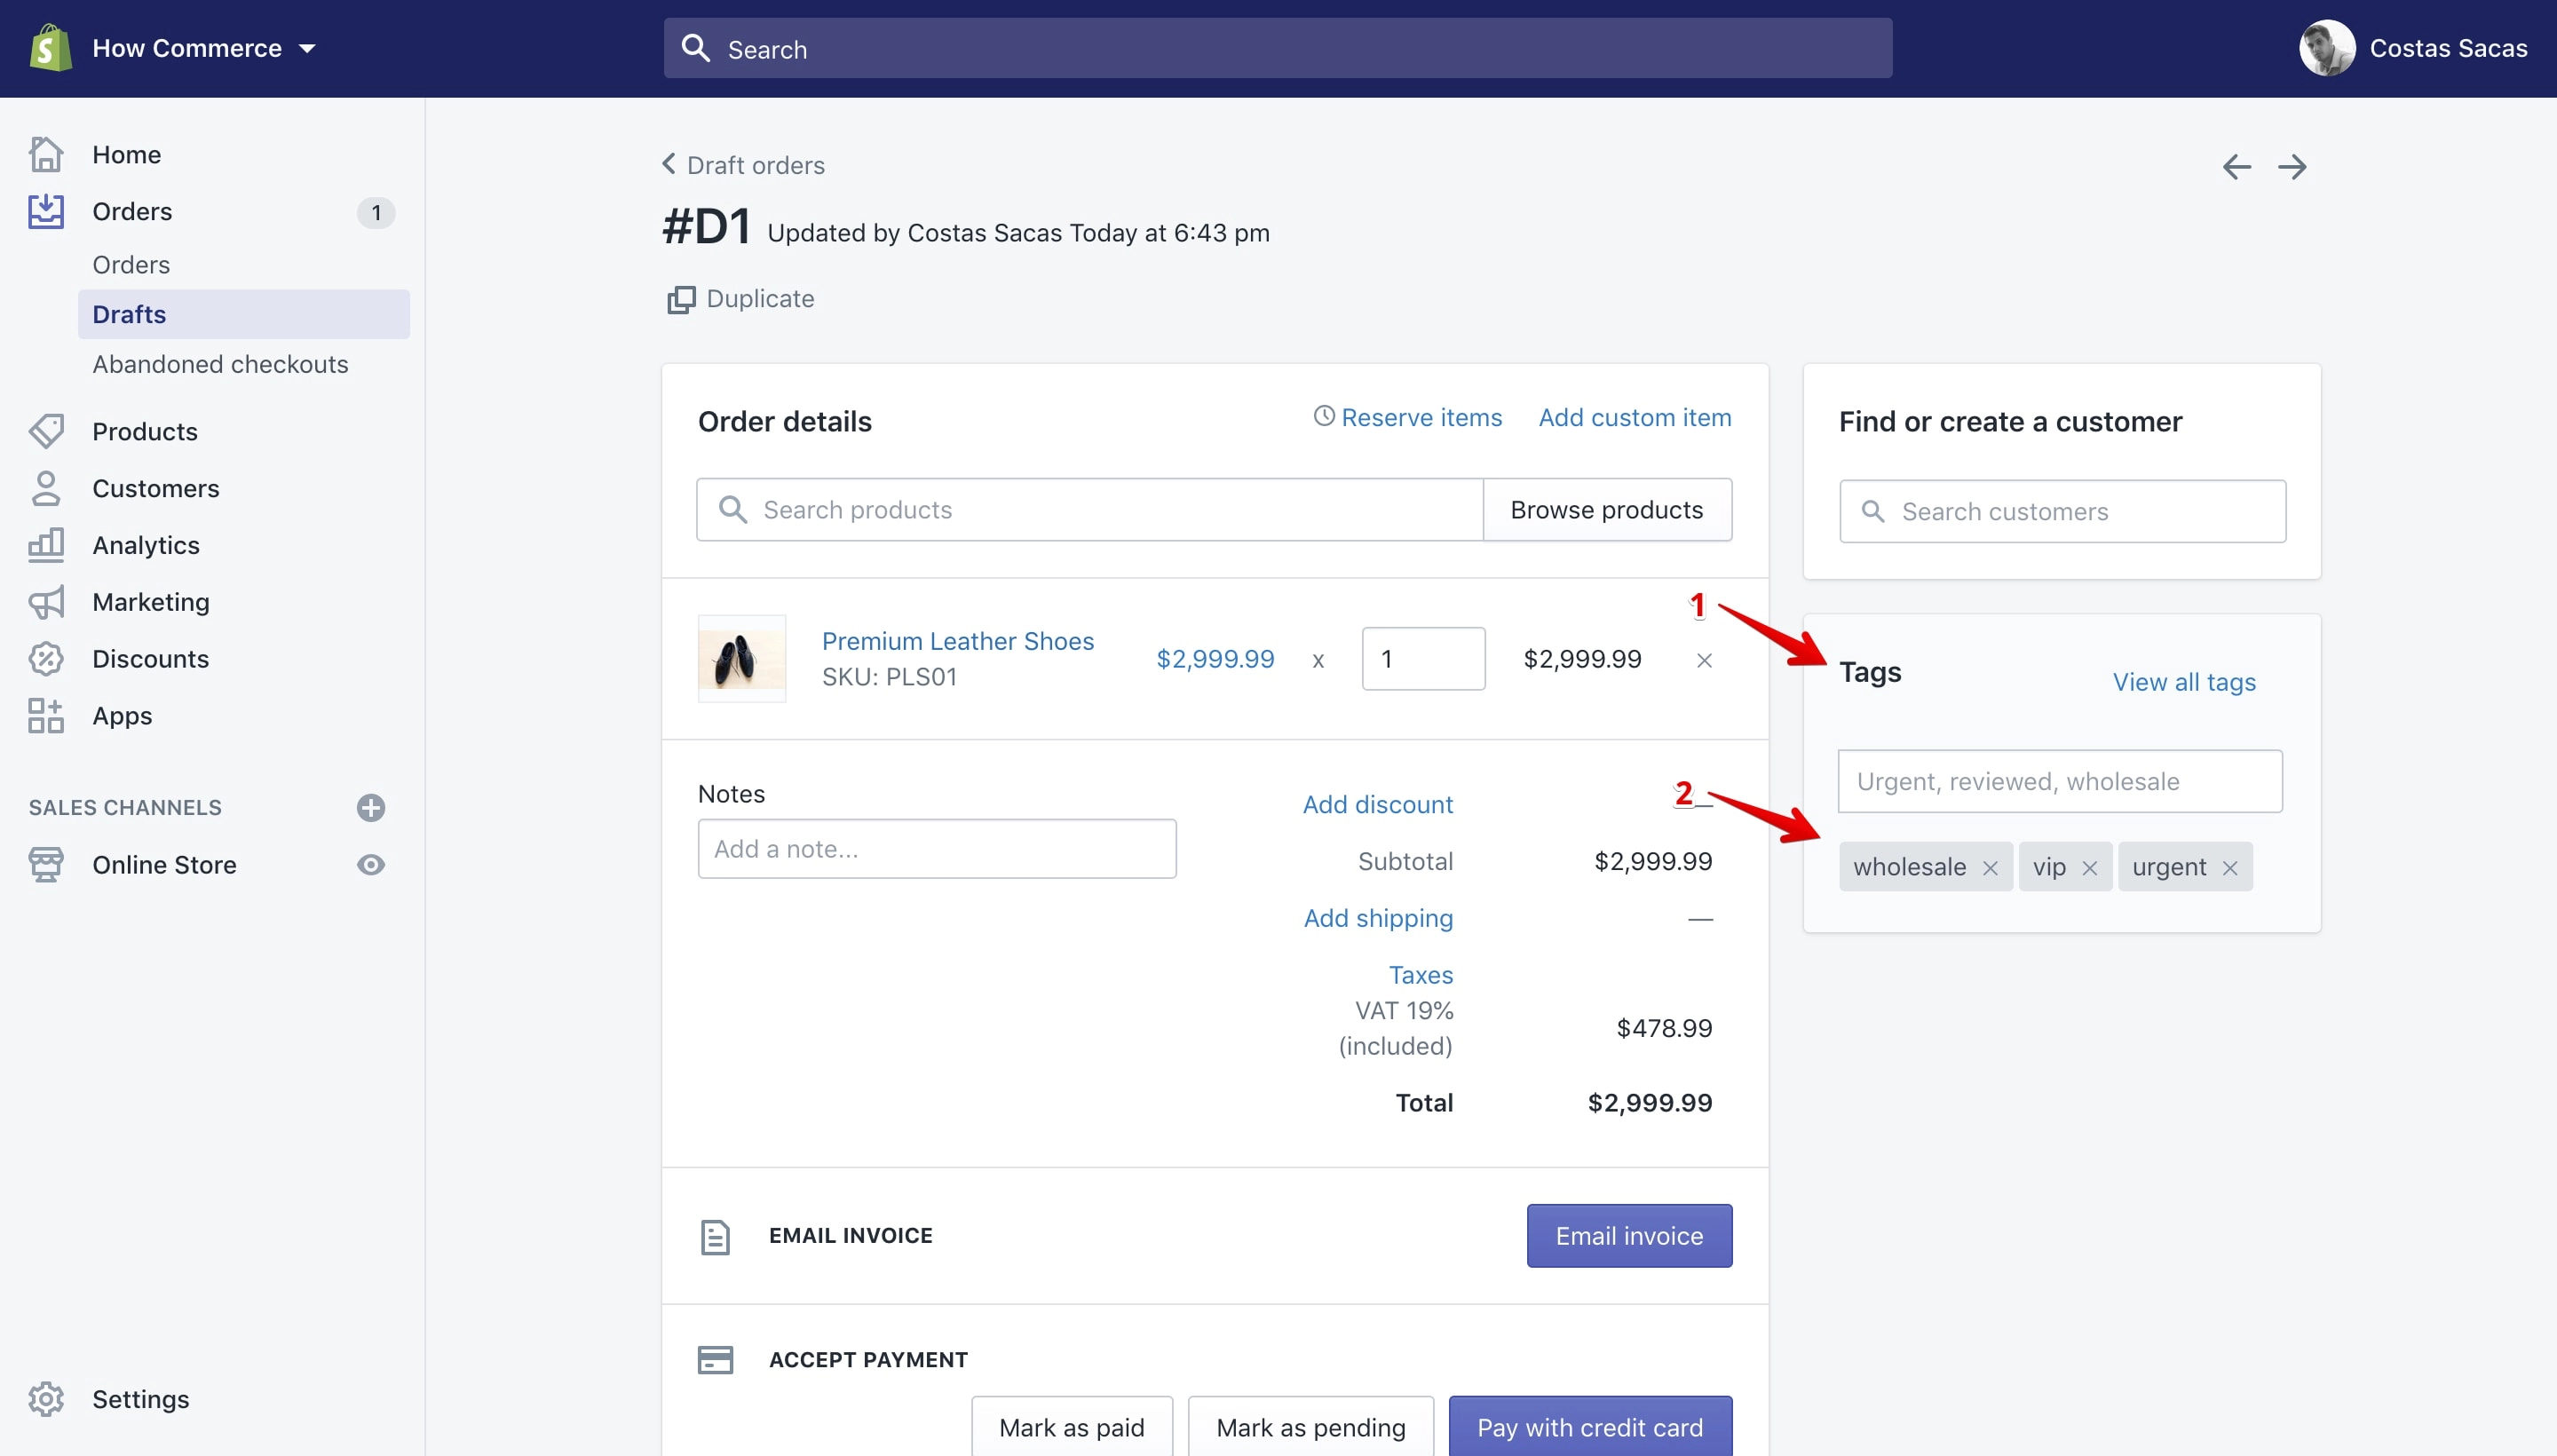This screenshot has height=1456, width=2557.
Task: Expand the How Commerce store dropdown
Action: click(307, 48)
